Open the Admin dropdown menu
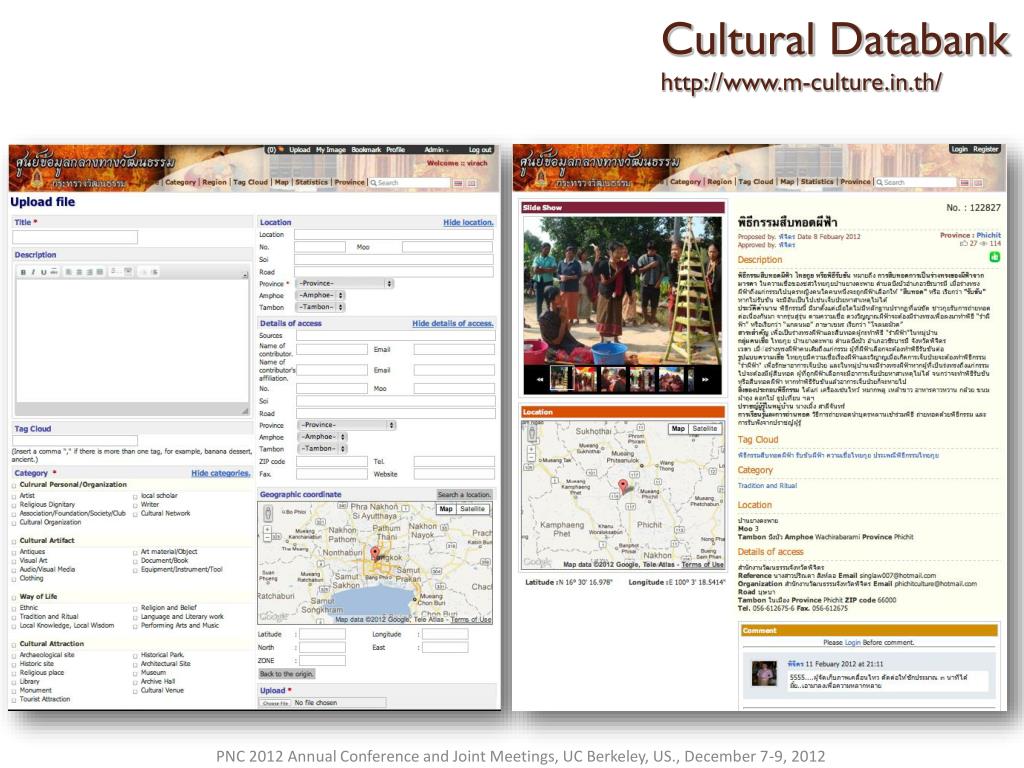Screen dimensions: 1024x768 (x=436, y=150)
